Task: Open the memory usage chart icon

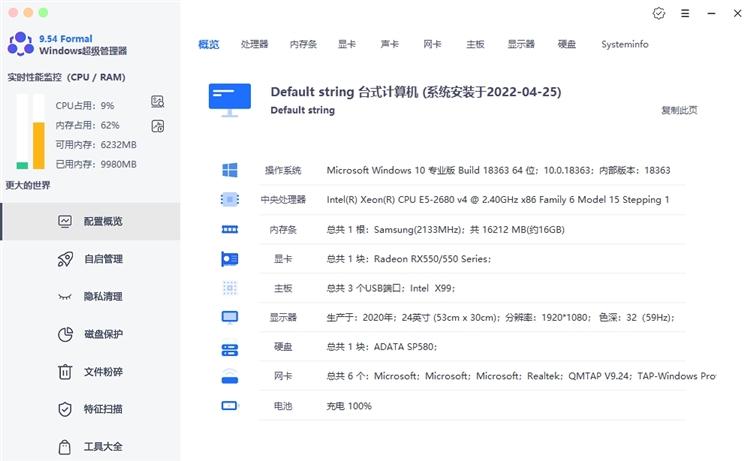Action: pyautogui.click(x=157, y=126)
